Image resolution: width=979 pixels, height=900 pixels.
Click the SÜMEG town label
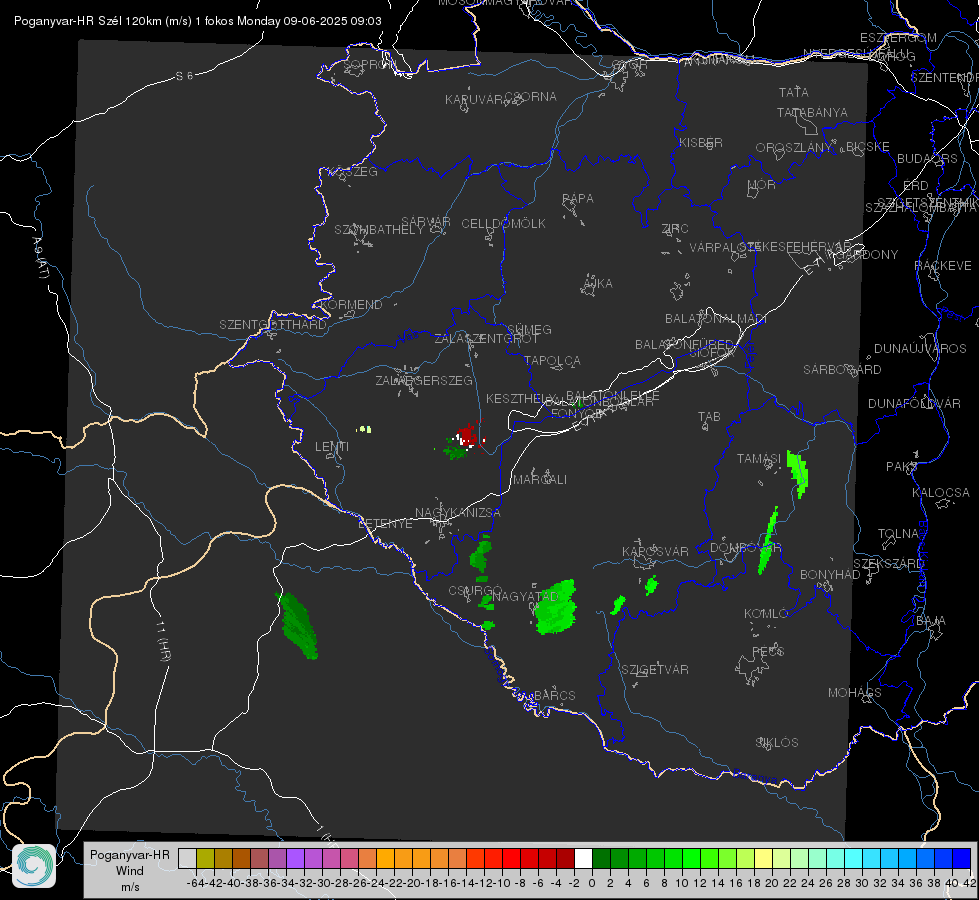(x=529, y=330)
